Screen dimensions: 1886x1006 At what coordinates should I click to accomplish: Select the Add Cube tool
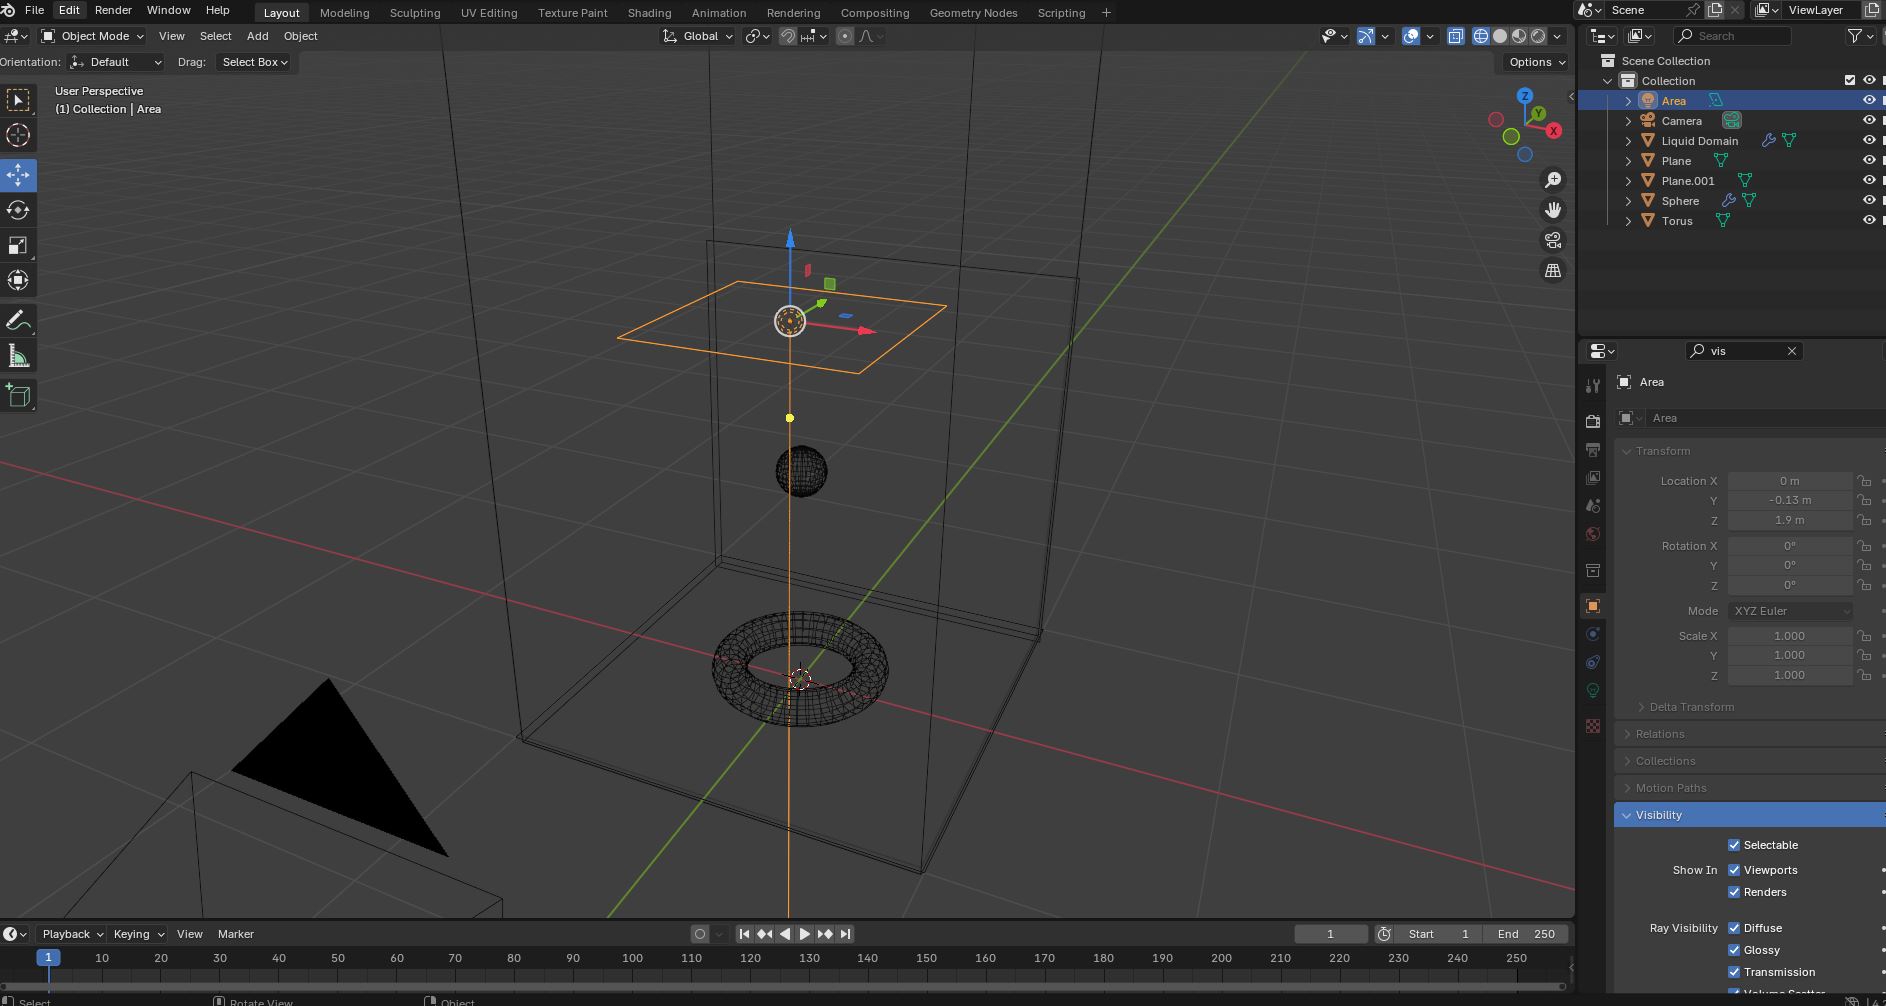18,396
